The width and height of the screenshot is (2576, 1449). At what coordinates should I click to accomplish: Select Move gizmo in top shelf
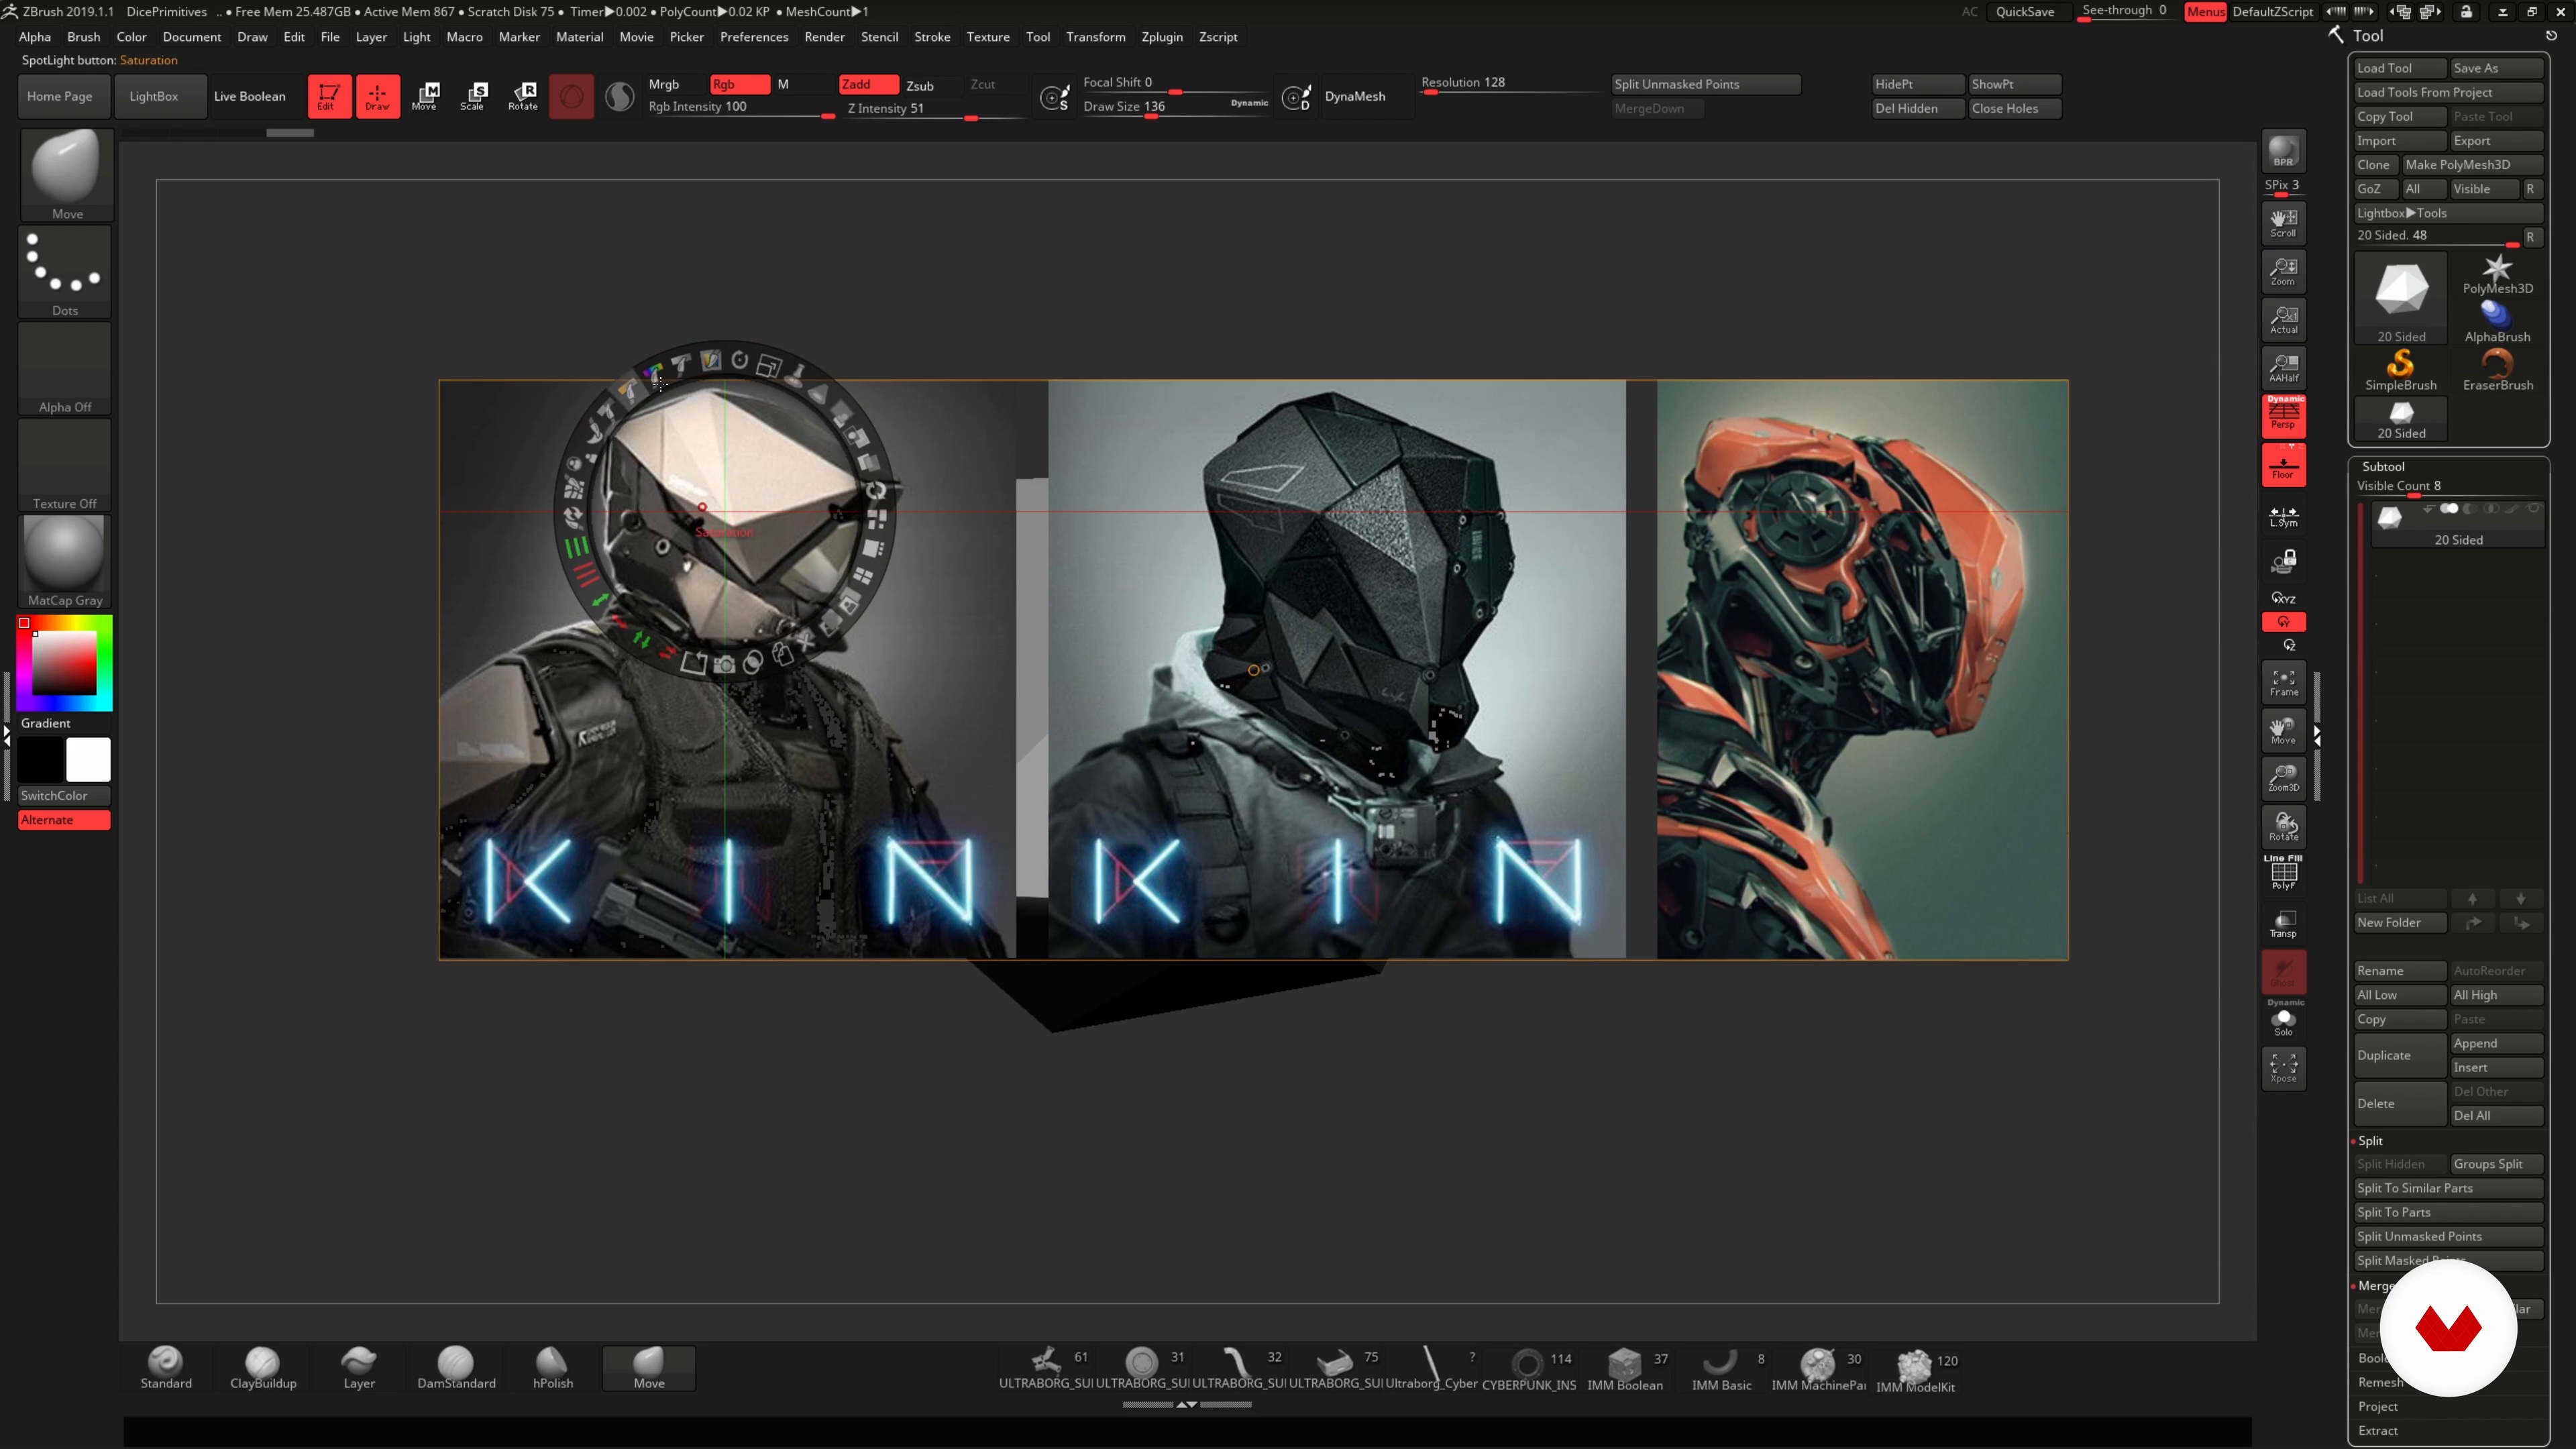[x=425, y=96]
